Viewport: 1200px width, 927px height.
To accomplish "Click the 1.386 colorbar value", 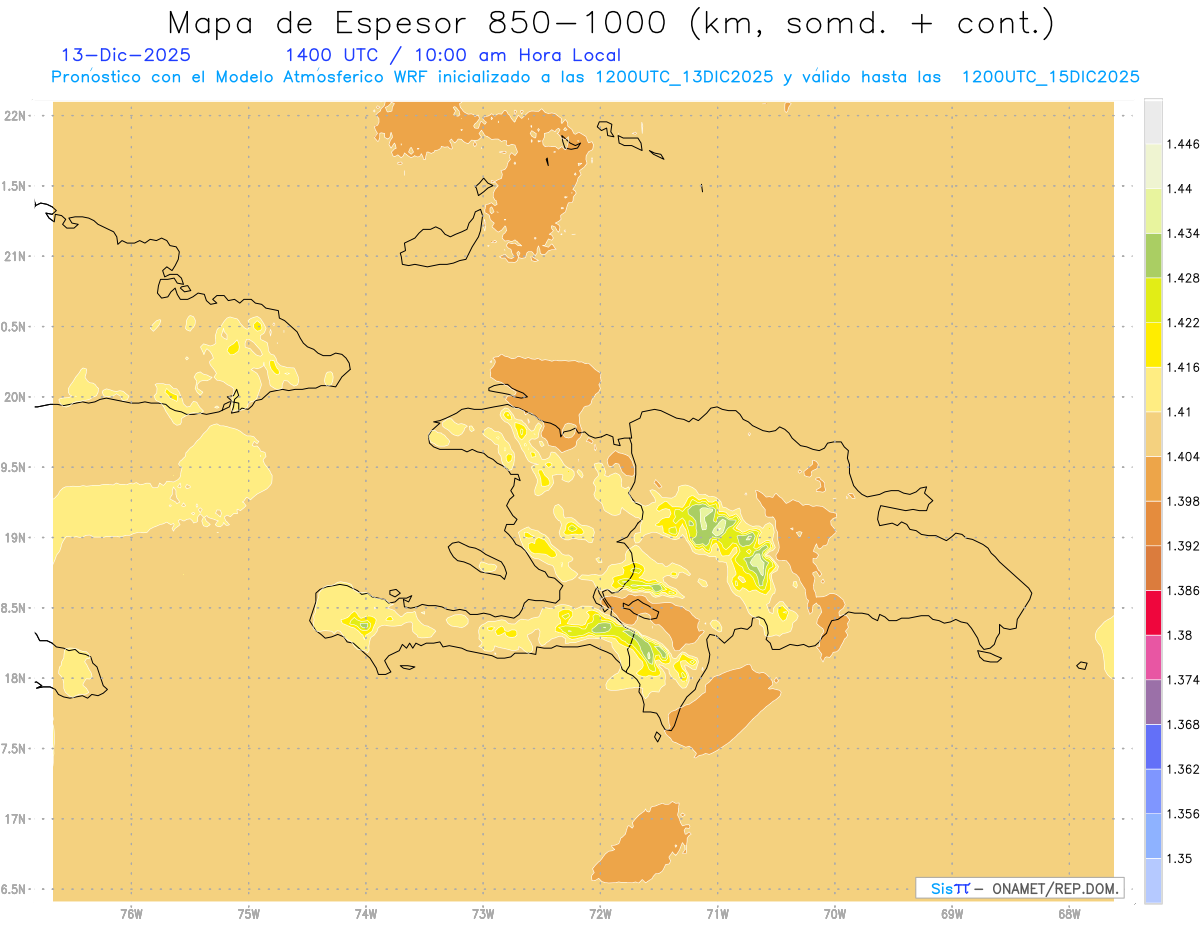I will pos(1183,591).
